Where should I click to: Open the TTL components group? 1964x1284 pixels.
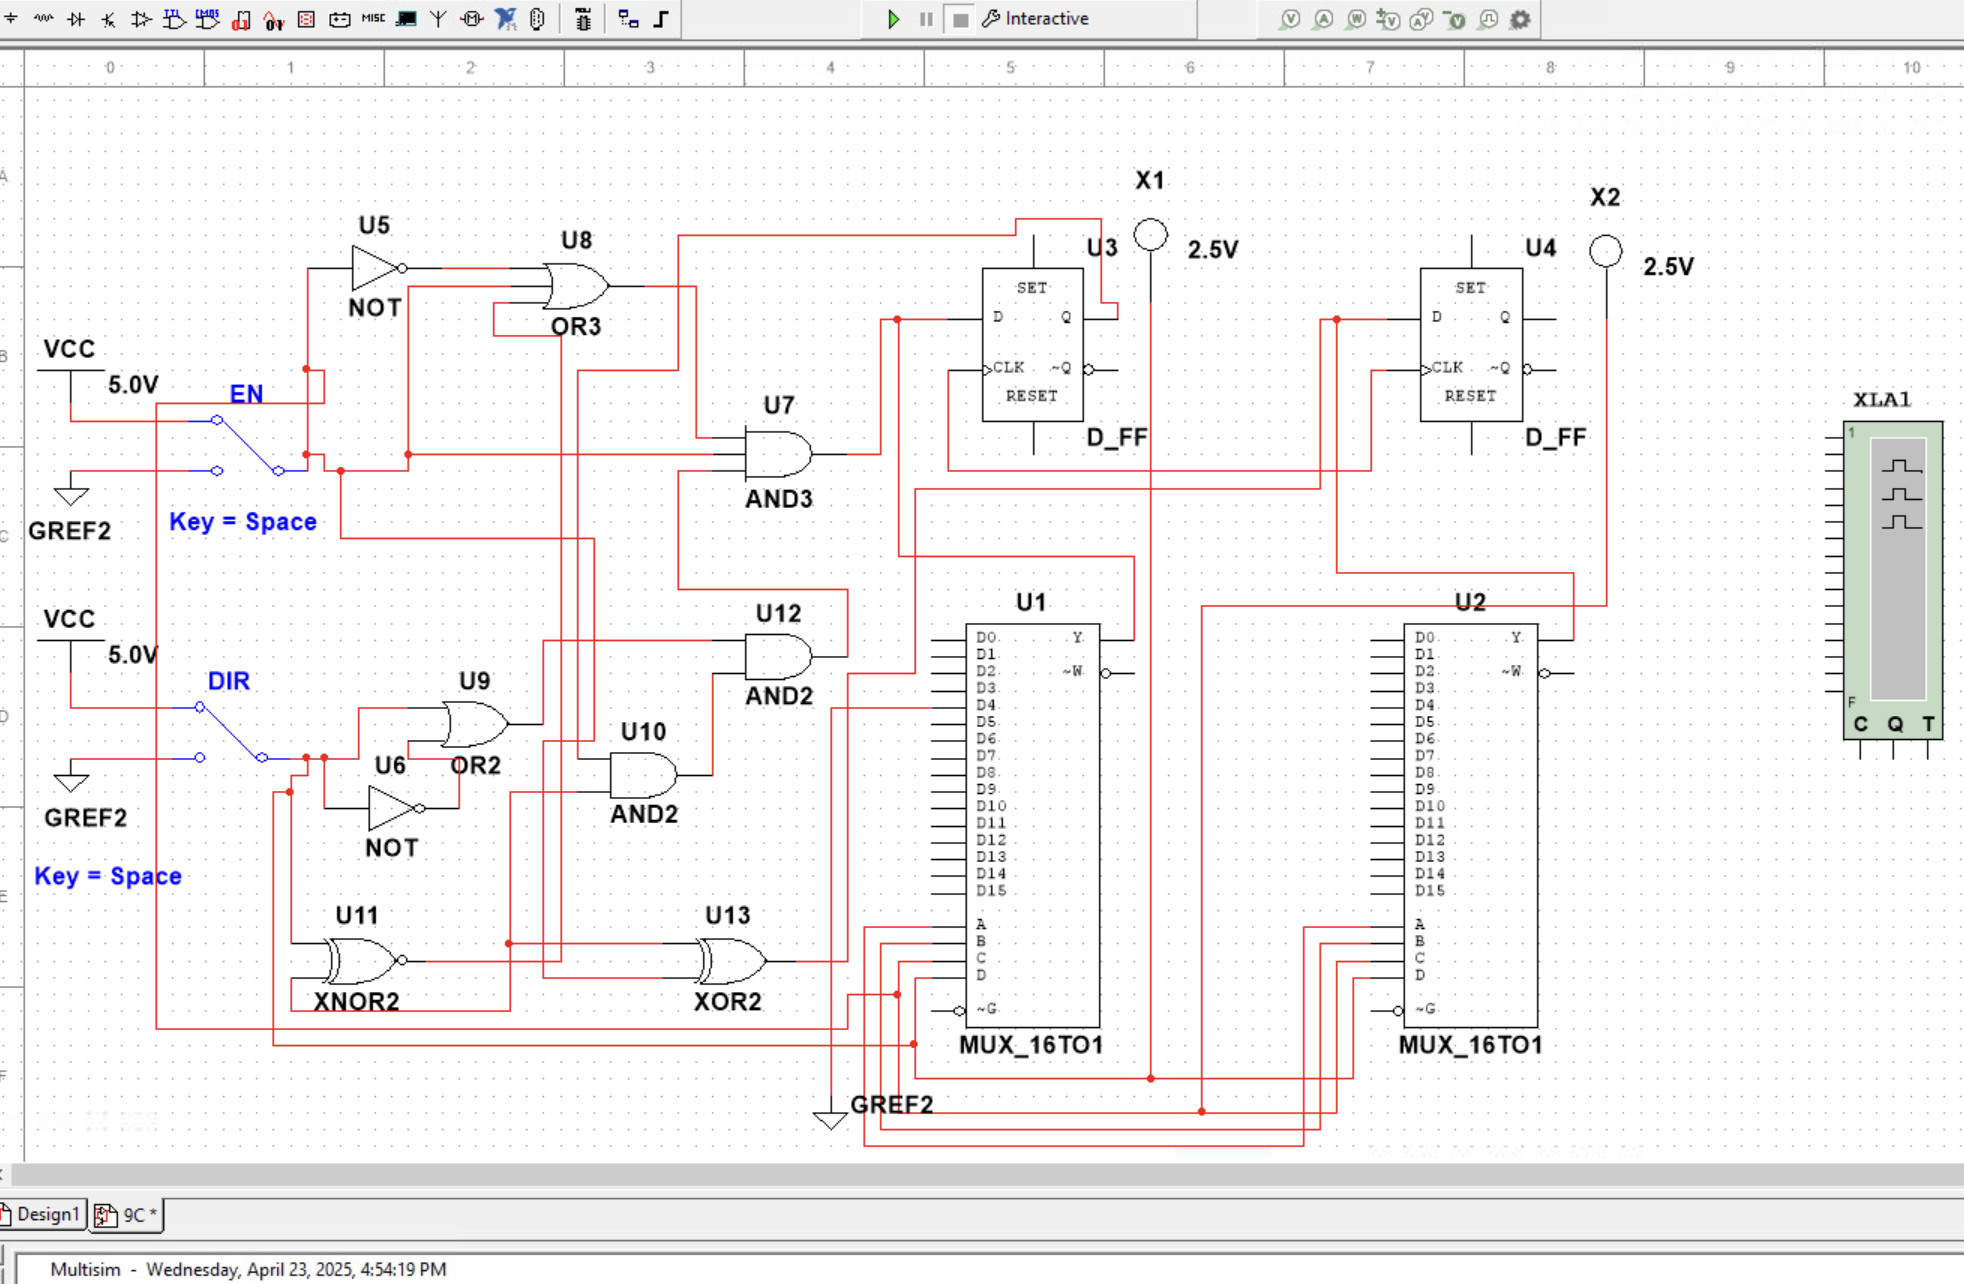pos(175,19)
